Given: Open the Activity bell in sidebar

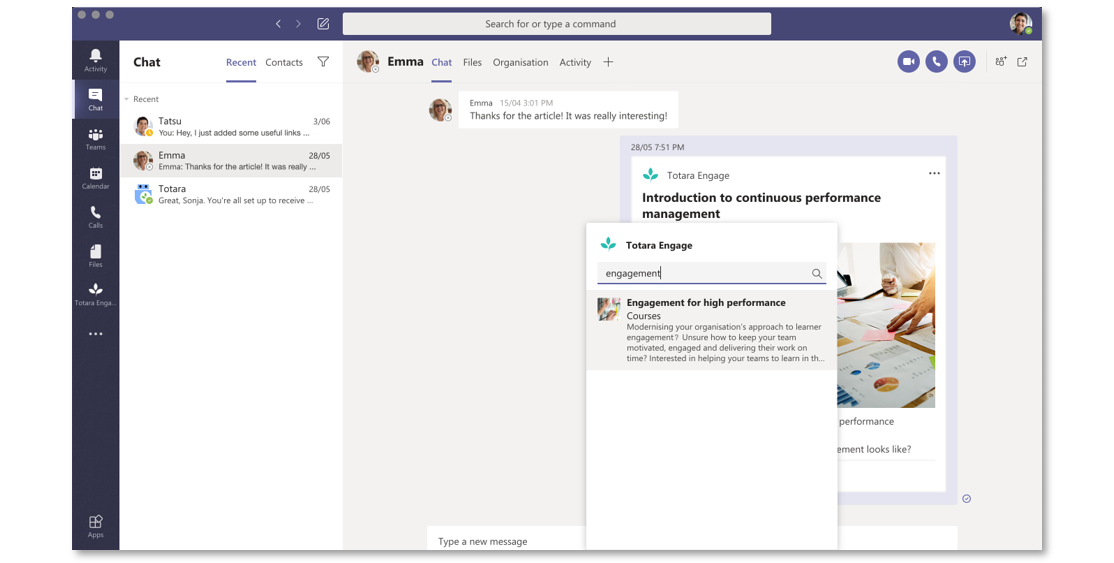Looking at the screenshot, I should [x=95, y=60].
